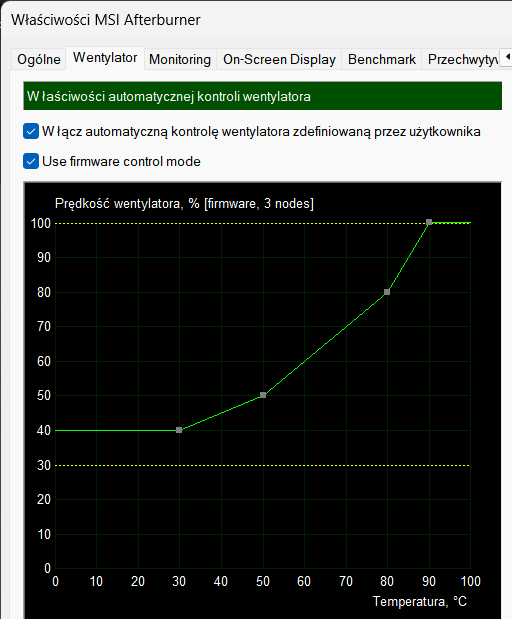Select the Wentylator tab
The height and width of the screenshot is (619, 512).
pyautogui.click(x=105, y=58)
